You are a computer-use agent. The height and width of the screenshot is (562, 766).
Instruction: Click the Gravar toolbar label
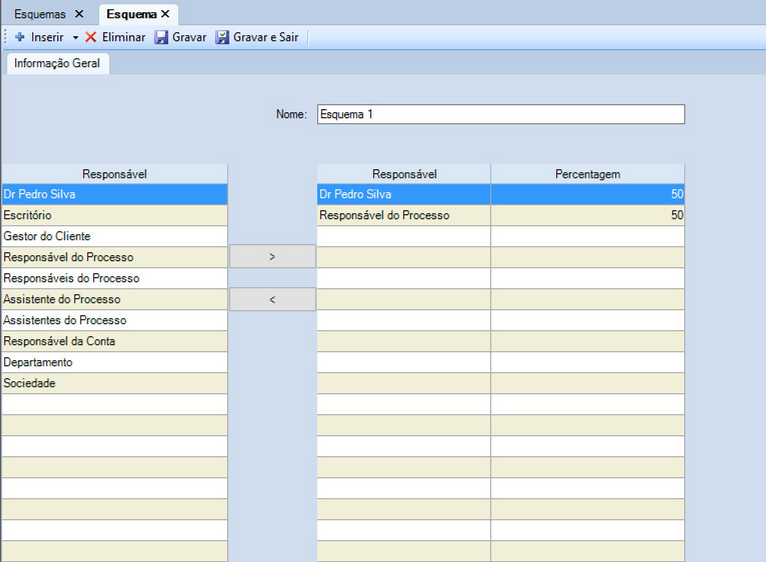click(x=189, y=37)
